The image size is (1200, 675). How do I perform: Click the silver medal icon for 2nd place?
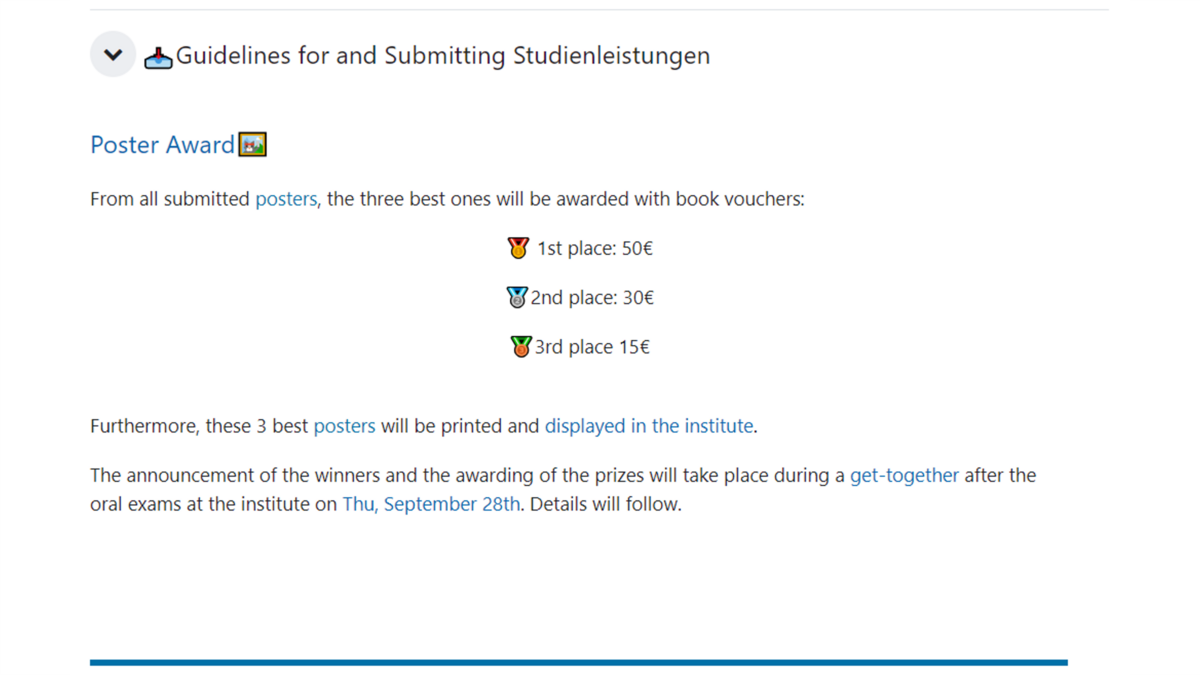[517, 298]
